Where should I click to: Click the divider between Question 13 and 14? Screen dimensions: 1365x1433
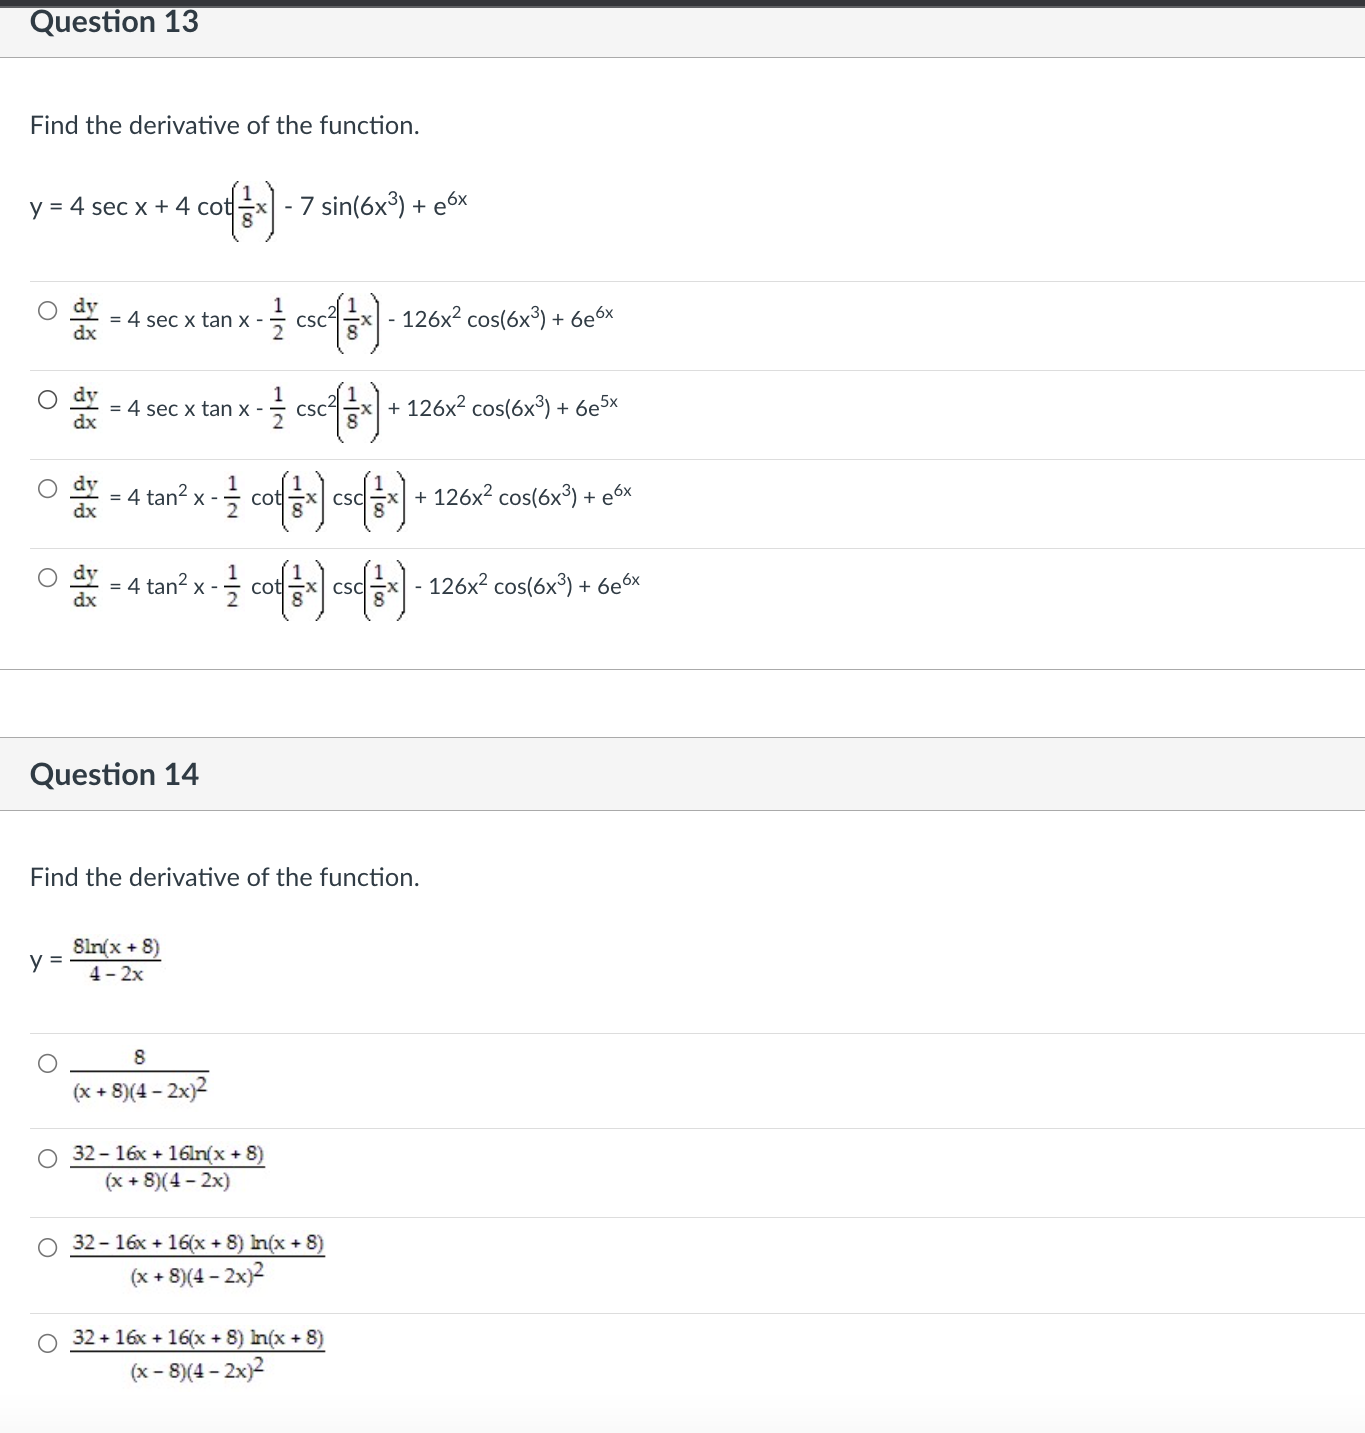pyautogui.click(x=682, y=700)
